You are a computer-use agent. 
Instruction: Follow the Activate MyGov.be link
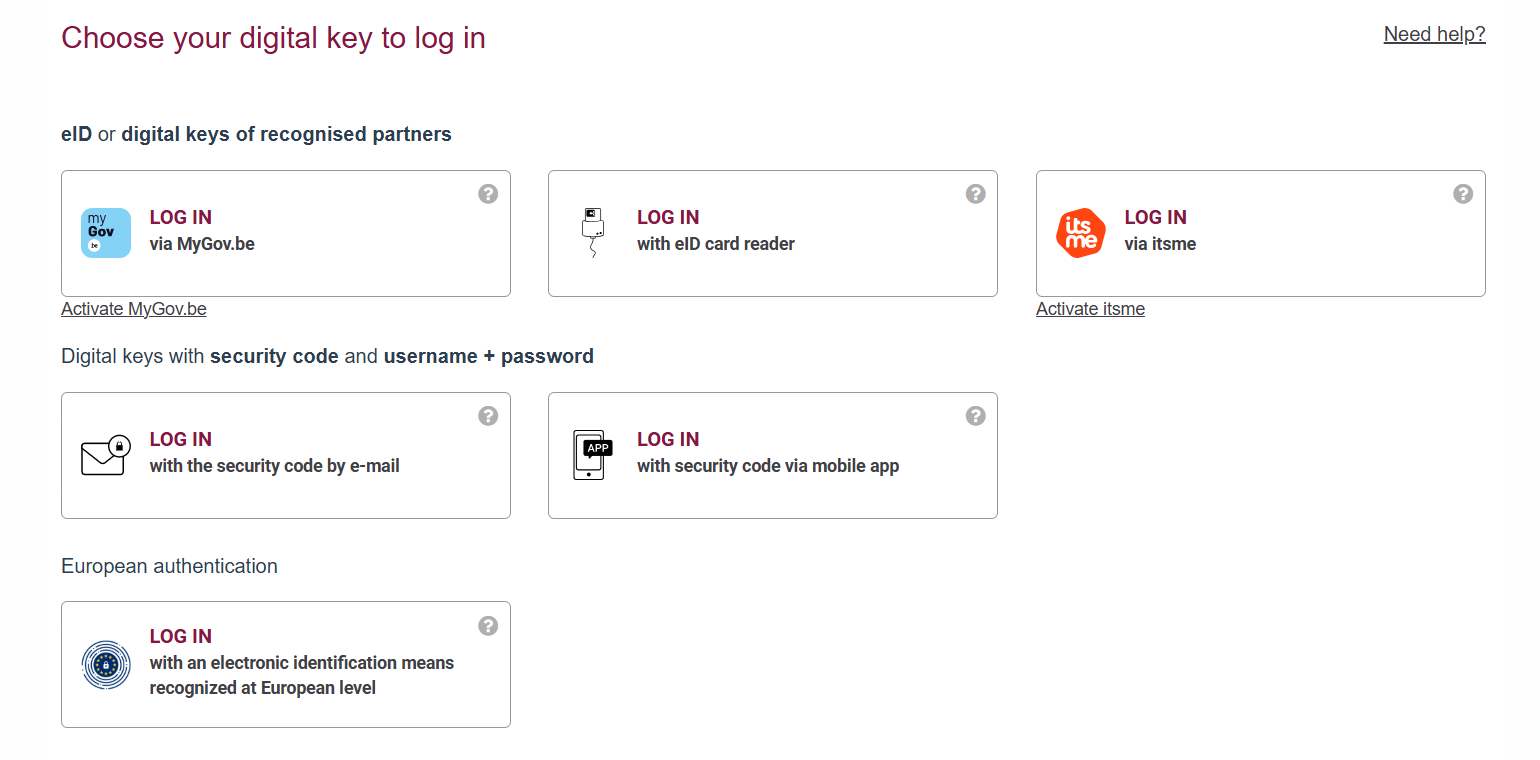(134, 309)
